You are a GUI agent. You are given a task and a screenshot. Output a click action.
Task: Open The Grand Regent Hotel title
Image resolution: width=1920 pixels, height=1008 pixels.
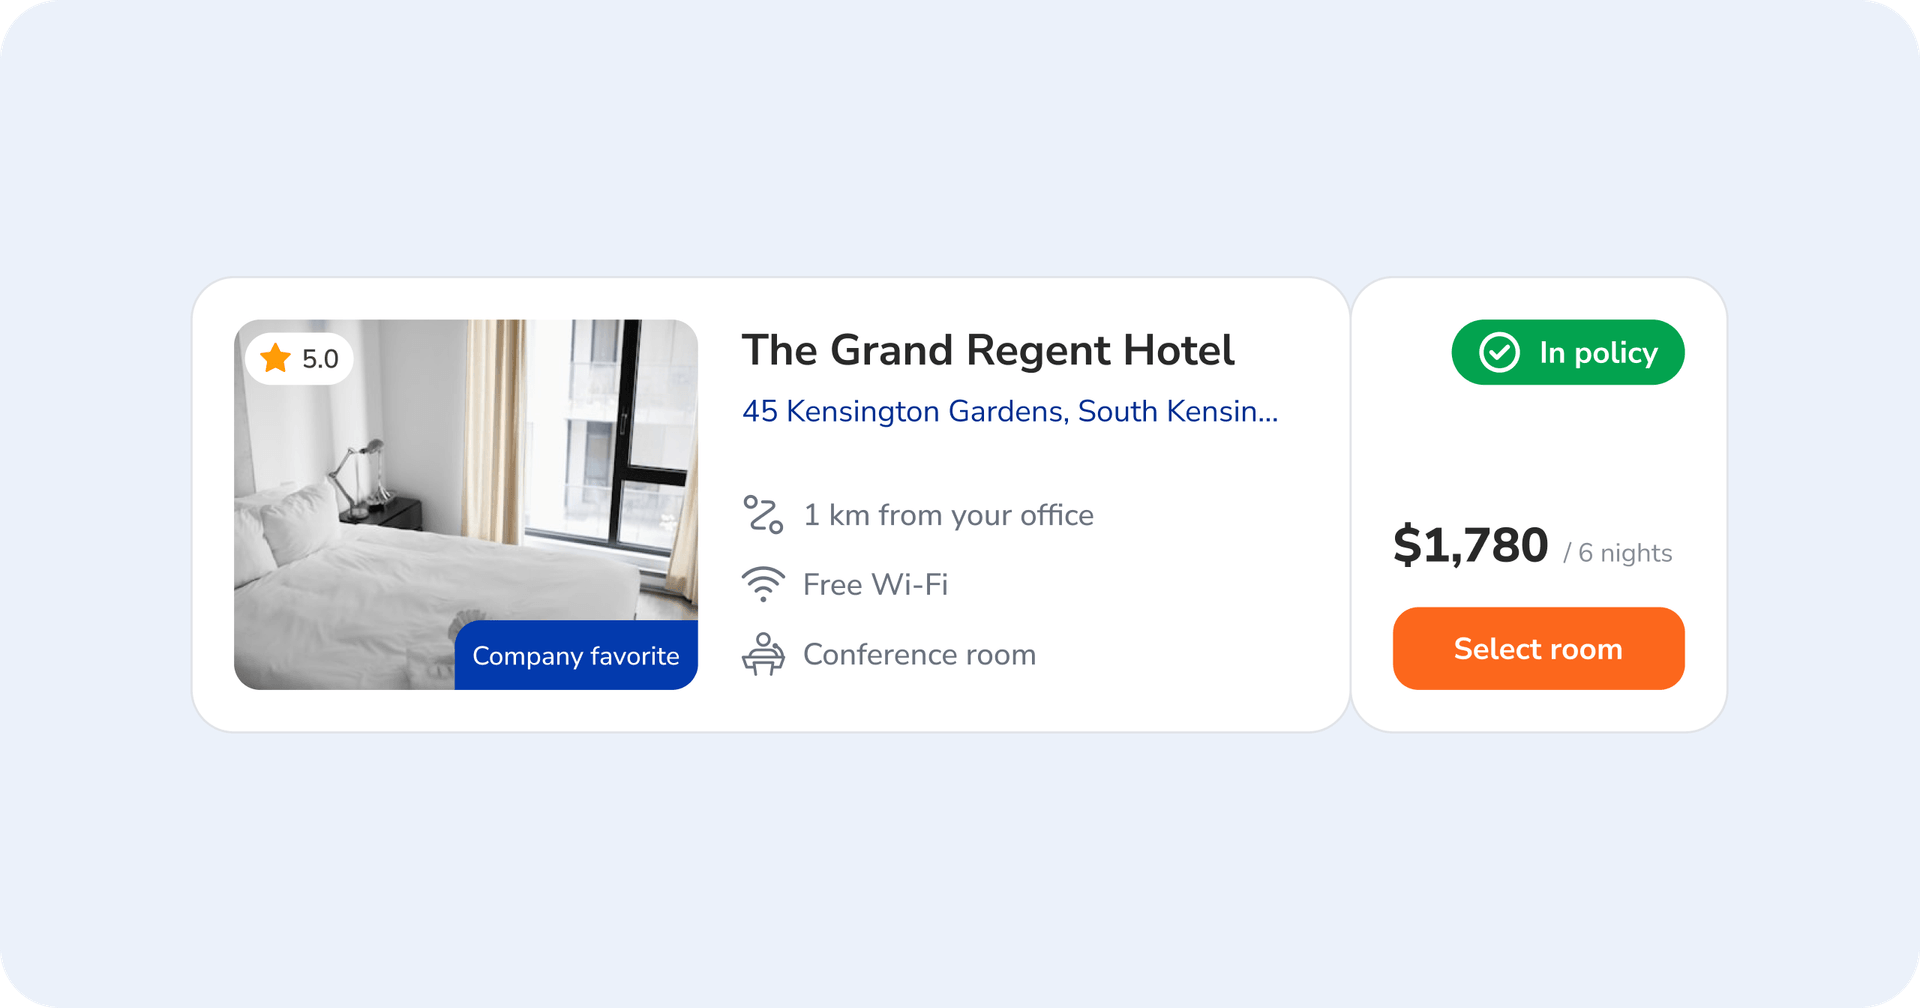click(987, 351)
